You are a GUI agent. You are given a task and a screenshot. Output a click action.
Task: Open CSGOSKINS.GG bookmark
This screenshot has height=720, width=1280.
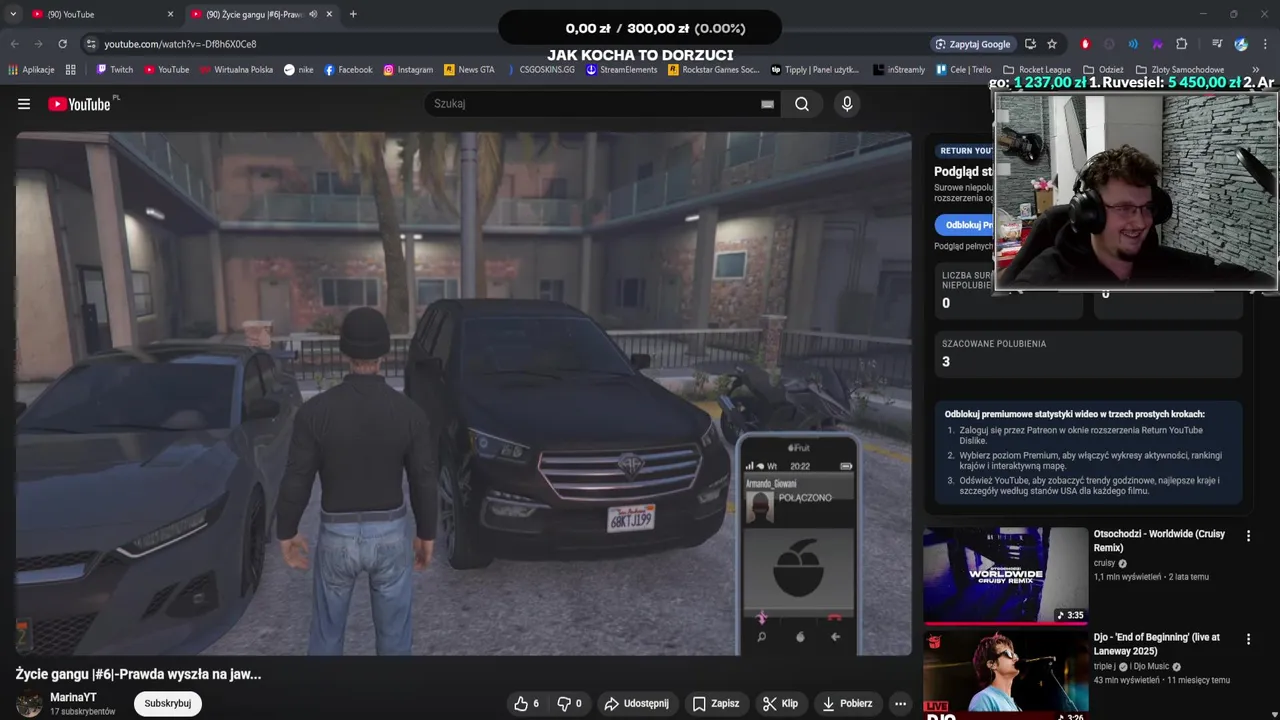coord(540,70)
